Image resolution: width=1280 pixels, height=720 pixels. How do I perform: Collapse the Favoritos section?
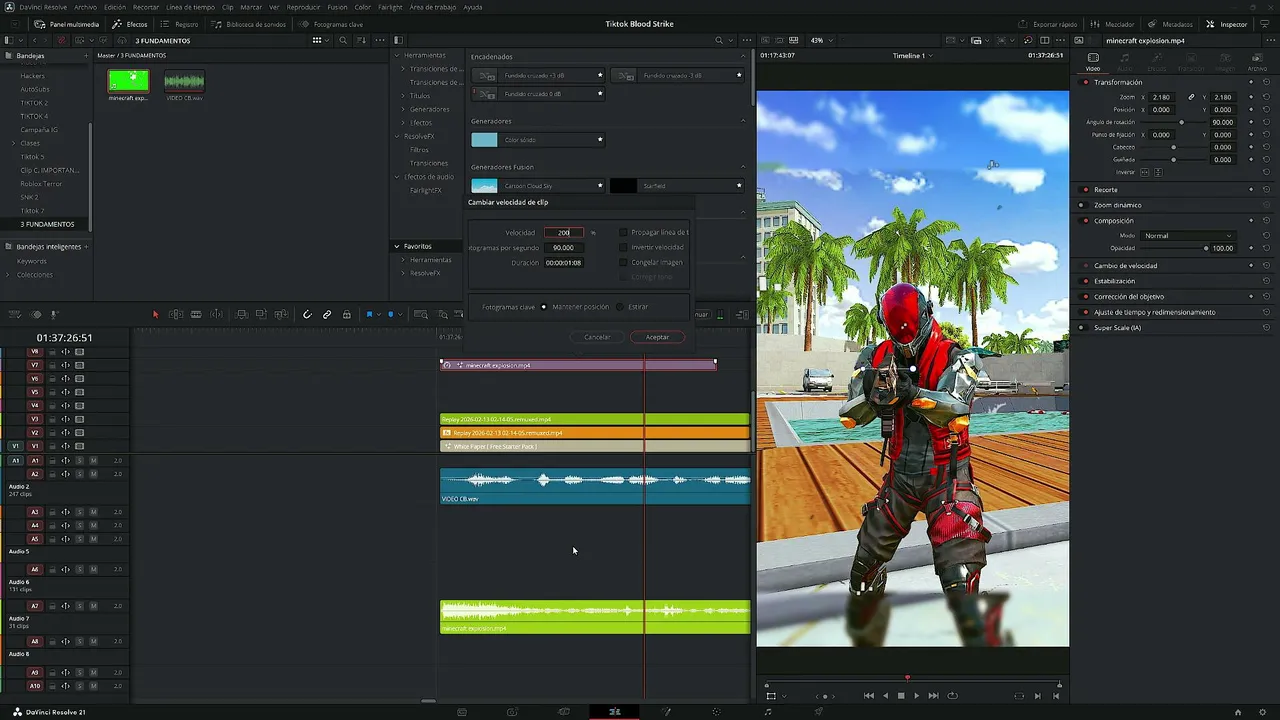(396, 246)
